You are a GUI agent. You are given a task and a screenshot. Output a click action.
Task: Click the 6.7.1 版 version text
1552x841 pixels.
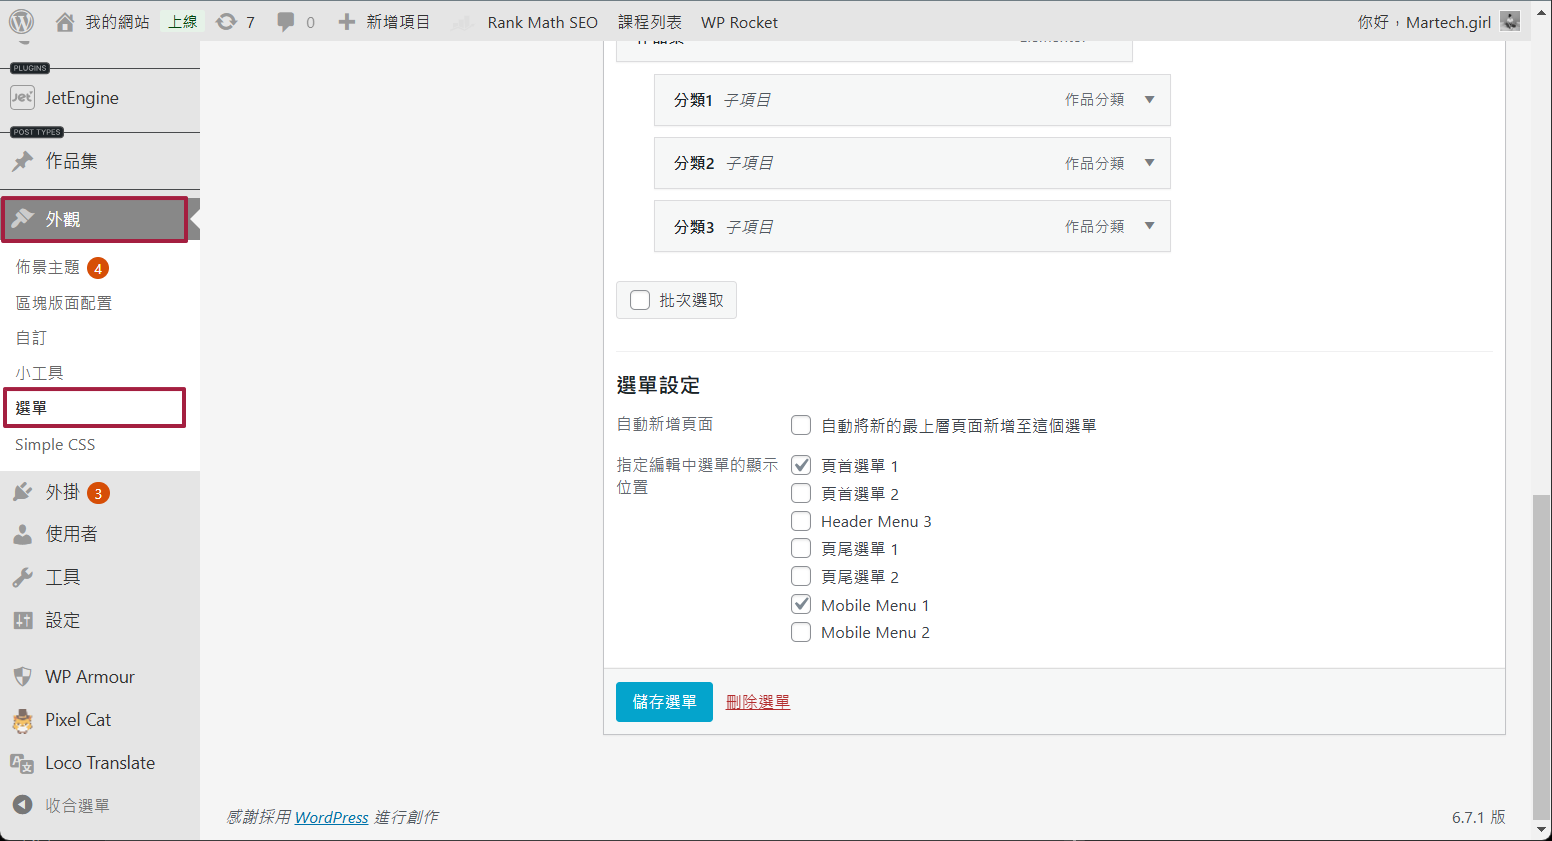click(x=1479, y=817)
